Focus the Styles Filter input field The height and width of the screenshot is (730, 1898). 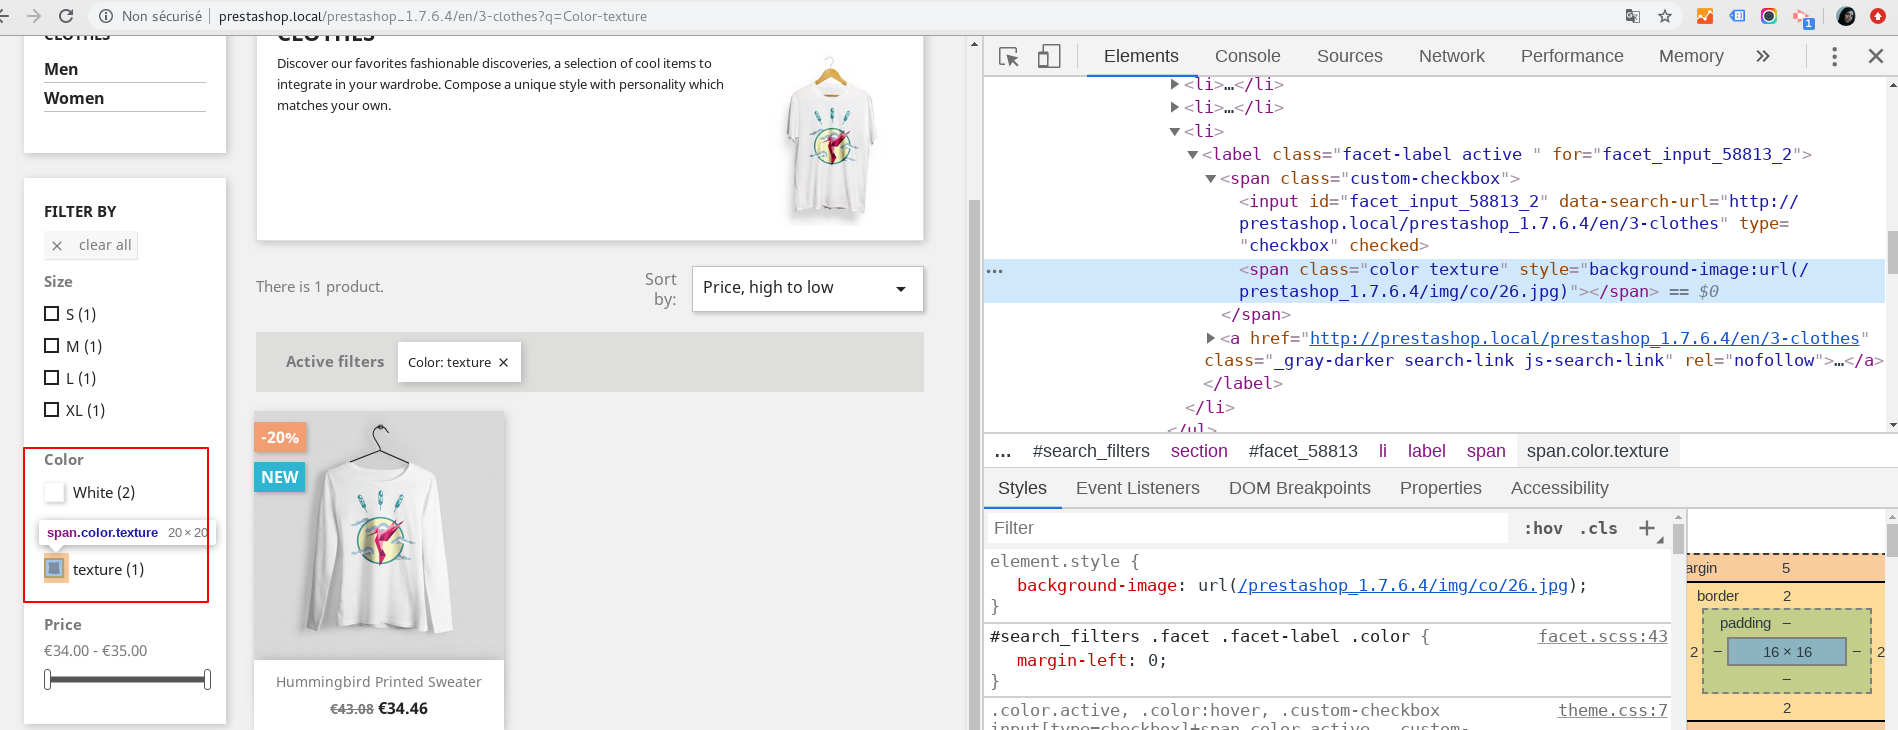(1246, 528)
